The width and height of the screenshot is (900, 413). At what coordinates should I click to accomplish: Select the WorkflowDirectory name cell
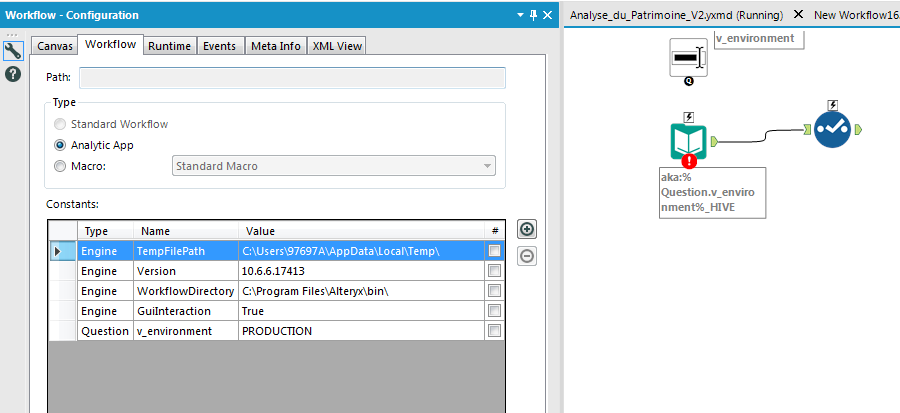click(x=186, y=291)
